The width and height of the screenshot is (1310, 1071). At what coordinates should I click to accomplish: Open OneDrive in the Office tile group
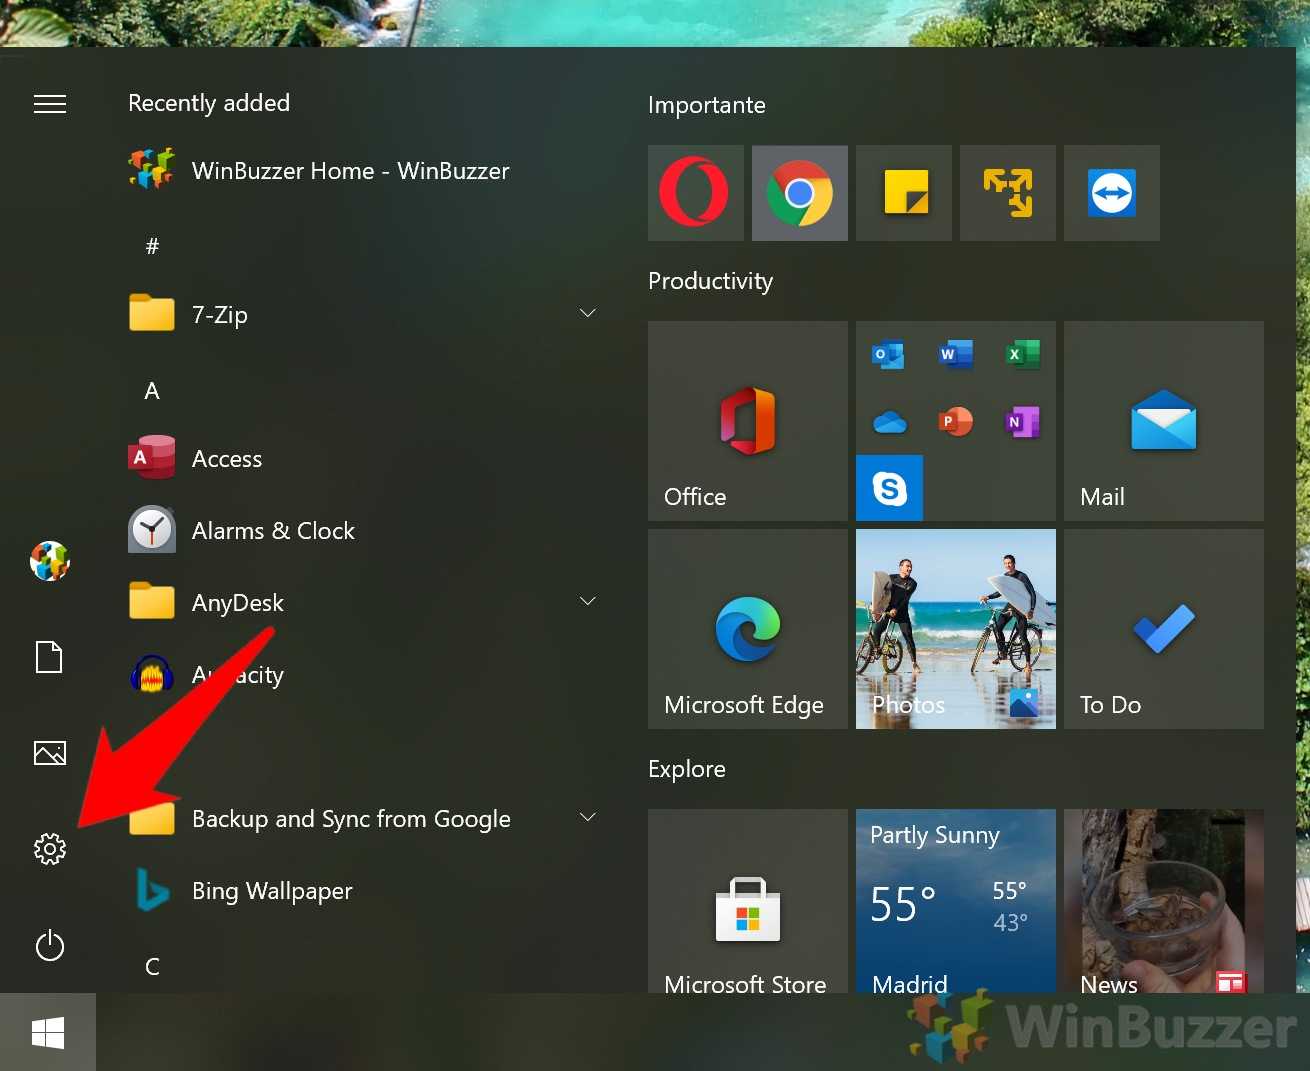point(889,422)
